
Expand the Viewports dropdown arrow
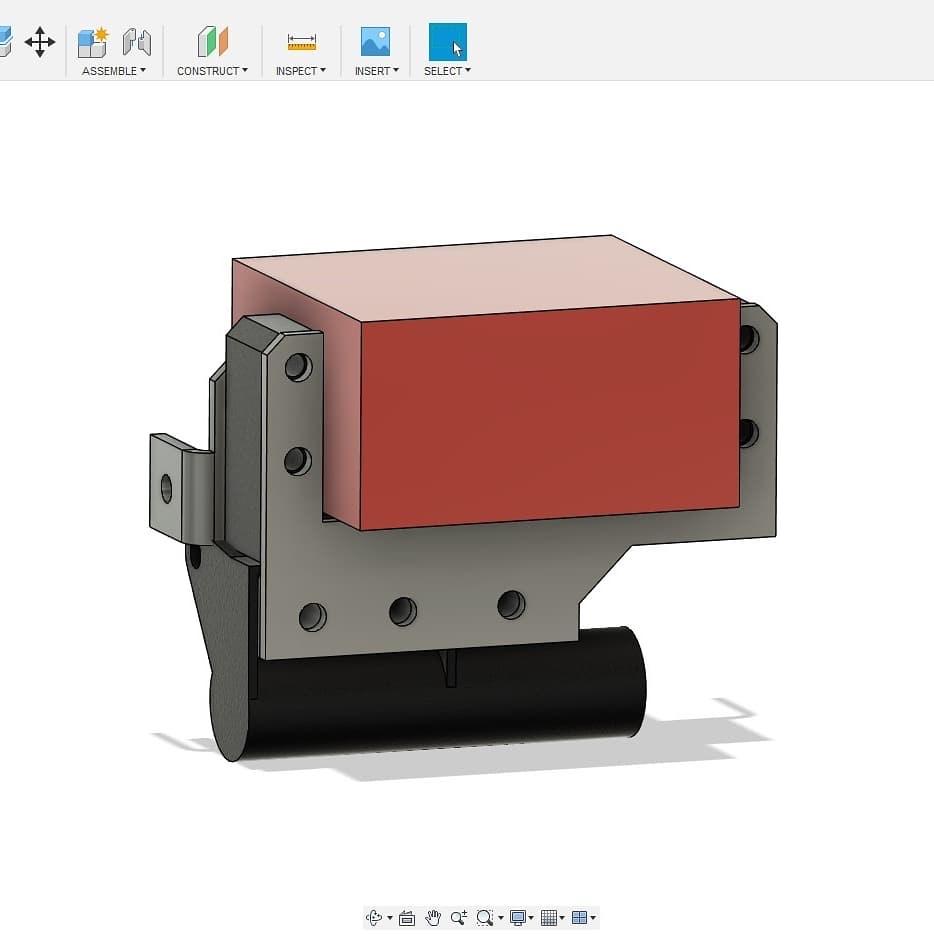point(593,918)
